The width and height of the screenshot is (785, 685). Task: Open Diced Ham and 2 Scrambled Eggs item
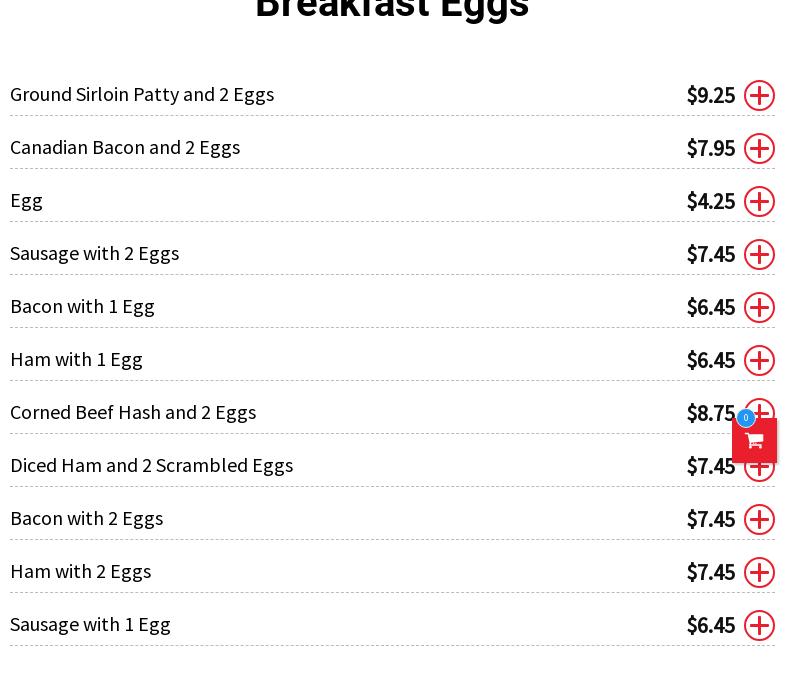[x=151, y=465]
